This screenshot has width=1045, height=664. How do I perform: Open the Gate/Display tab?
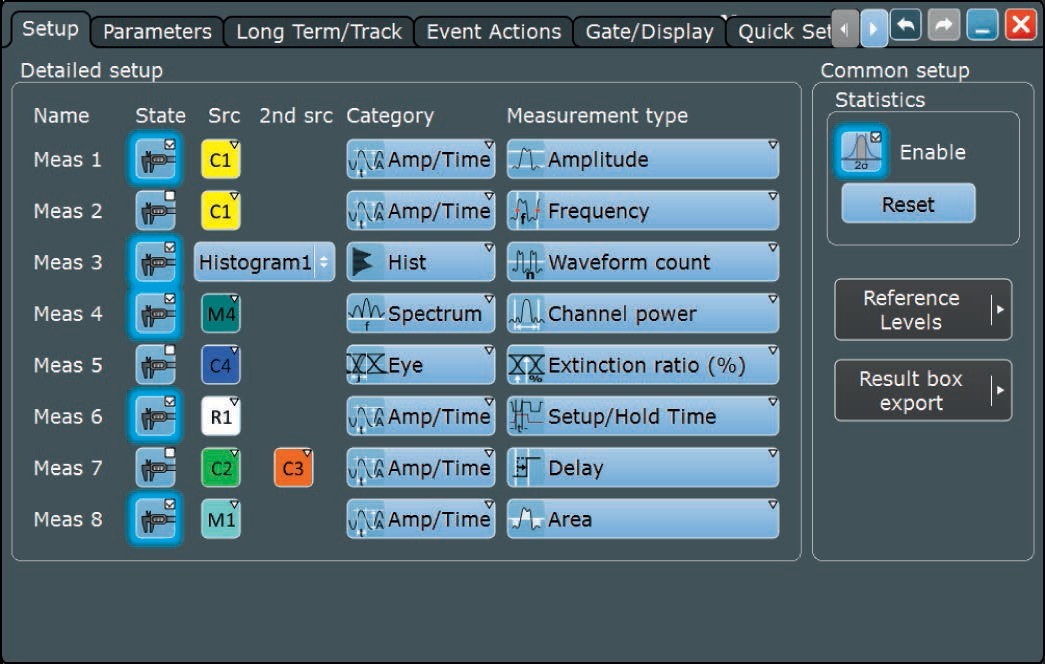pos(649,32)
